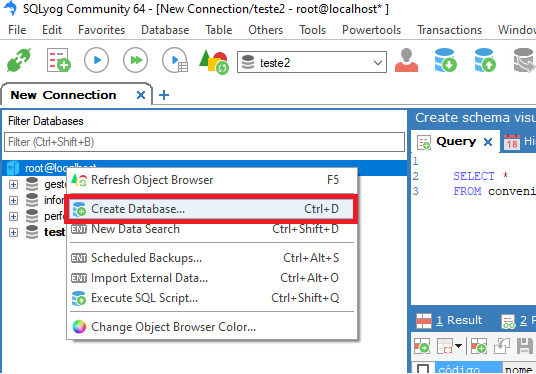Click the Refresh Object Browser toolbar icon
536x374 pixels.
tap(214, 62)
